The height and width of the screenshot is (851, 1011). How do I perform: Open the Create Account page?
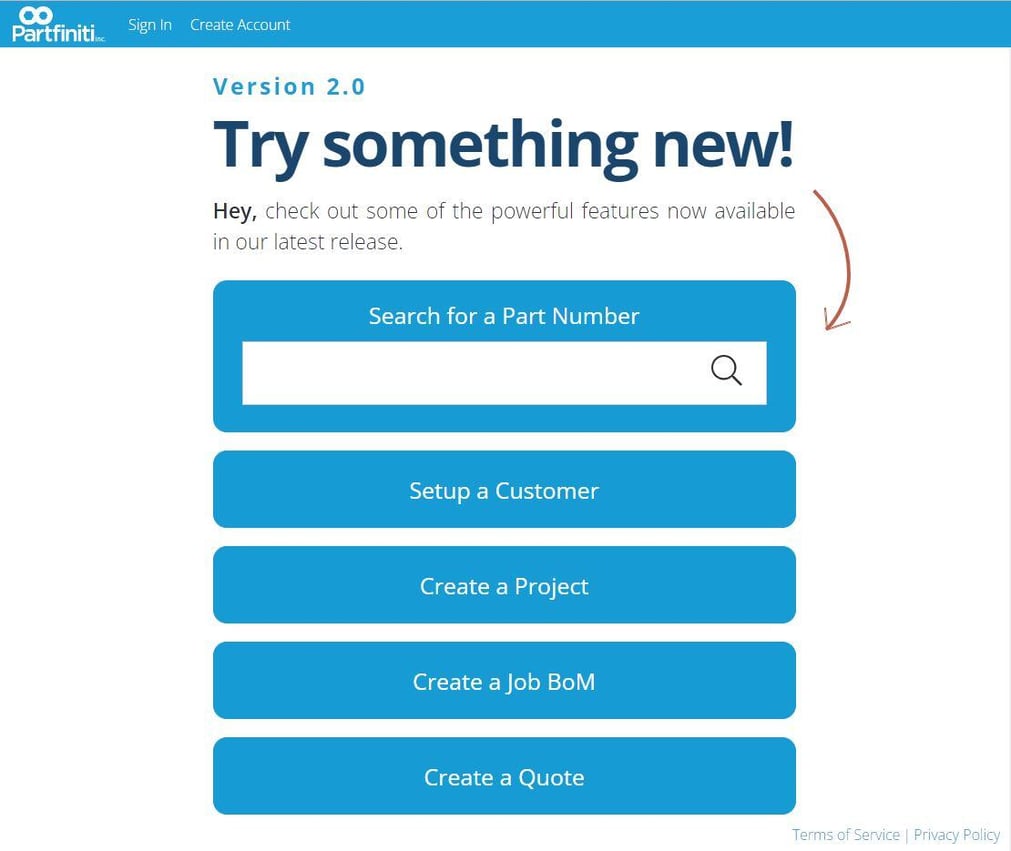(x=240, y=24)
